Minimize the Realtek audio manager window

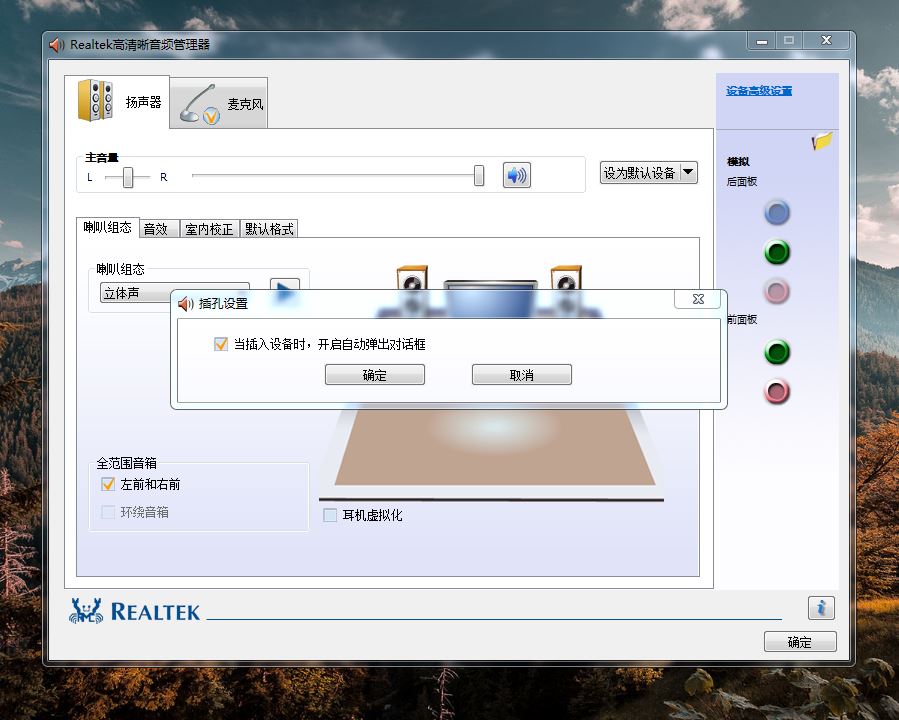761,41
